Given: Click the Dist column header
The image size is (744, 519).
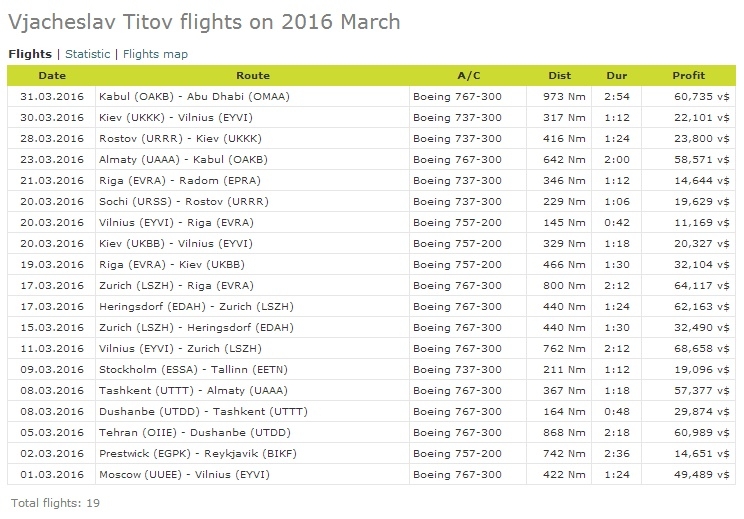Looking at the screenshot, I should coord(559,75).
